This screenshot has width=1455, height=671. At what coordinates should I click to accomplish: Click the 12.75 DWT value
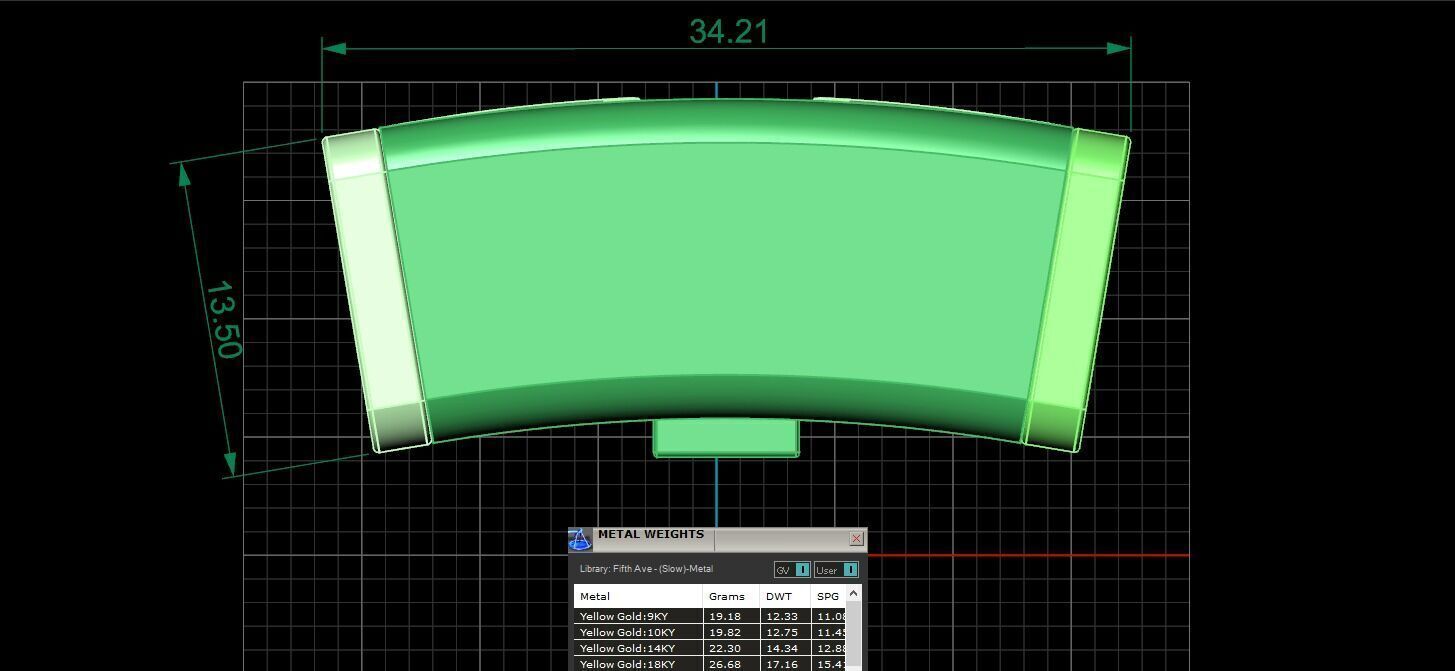[782, 633]
